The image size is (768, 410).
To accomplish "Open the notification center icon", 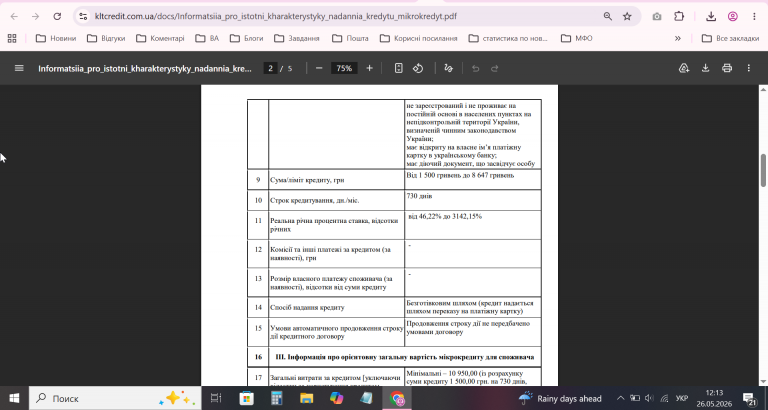I will pyautogui.click(x=749, y=398).
